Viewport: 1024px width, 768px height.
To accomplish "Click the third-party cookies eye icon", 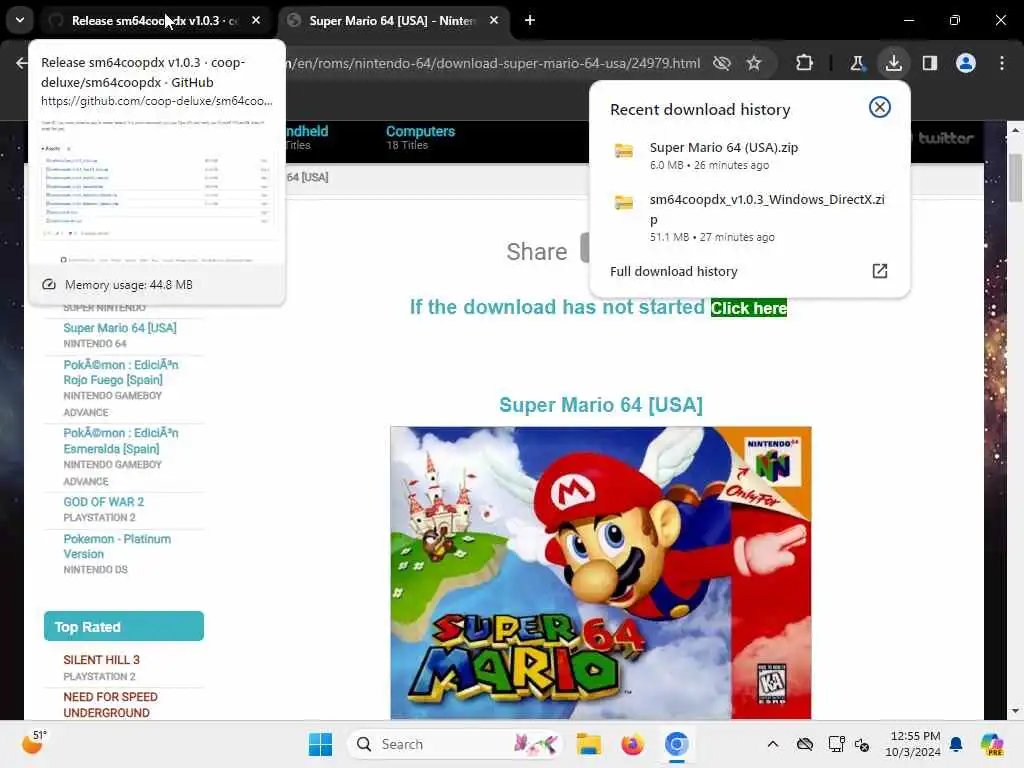I will 722,63.
